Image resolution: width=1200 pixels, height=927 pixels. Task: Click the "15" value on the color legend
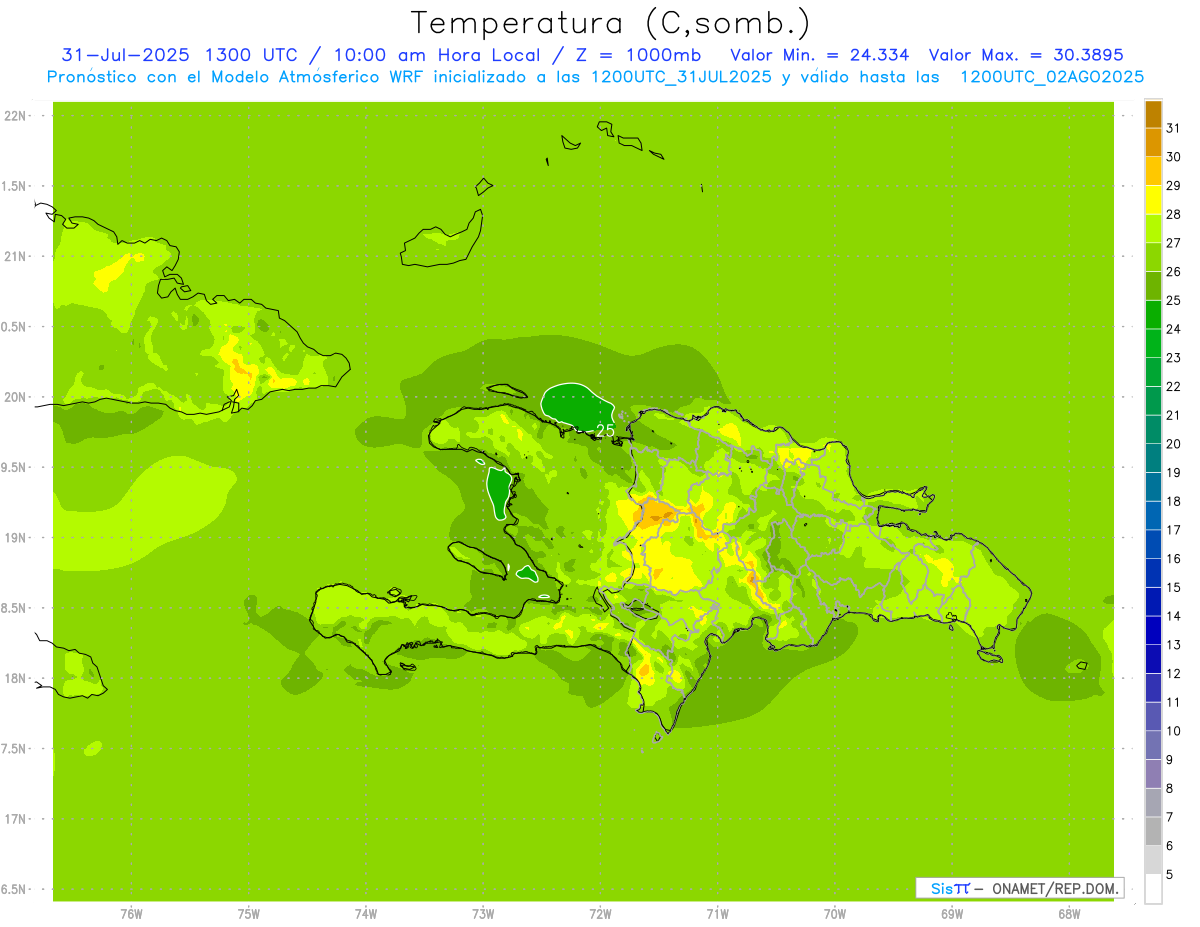[x=1173, y=587]
